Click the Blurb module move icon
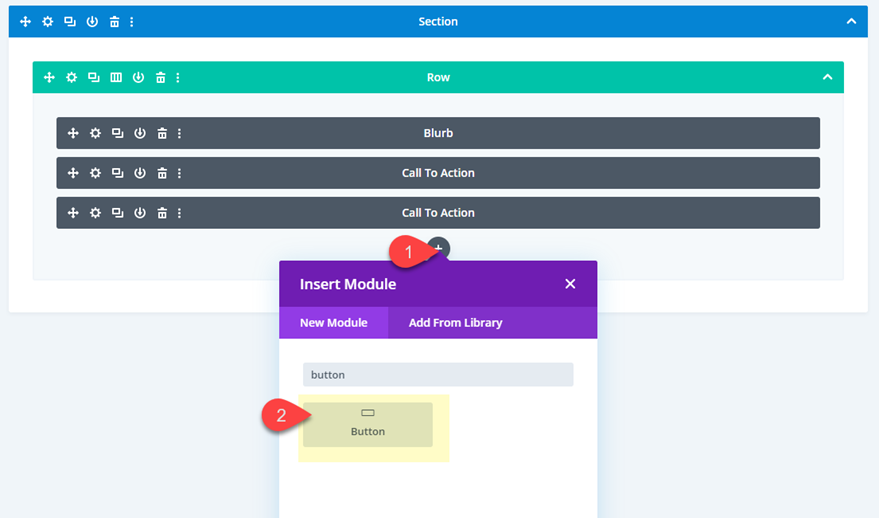Screen dimensions: 880x518 pyautogui.click(x=73, y=133)
